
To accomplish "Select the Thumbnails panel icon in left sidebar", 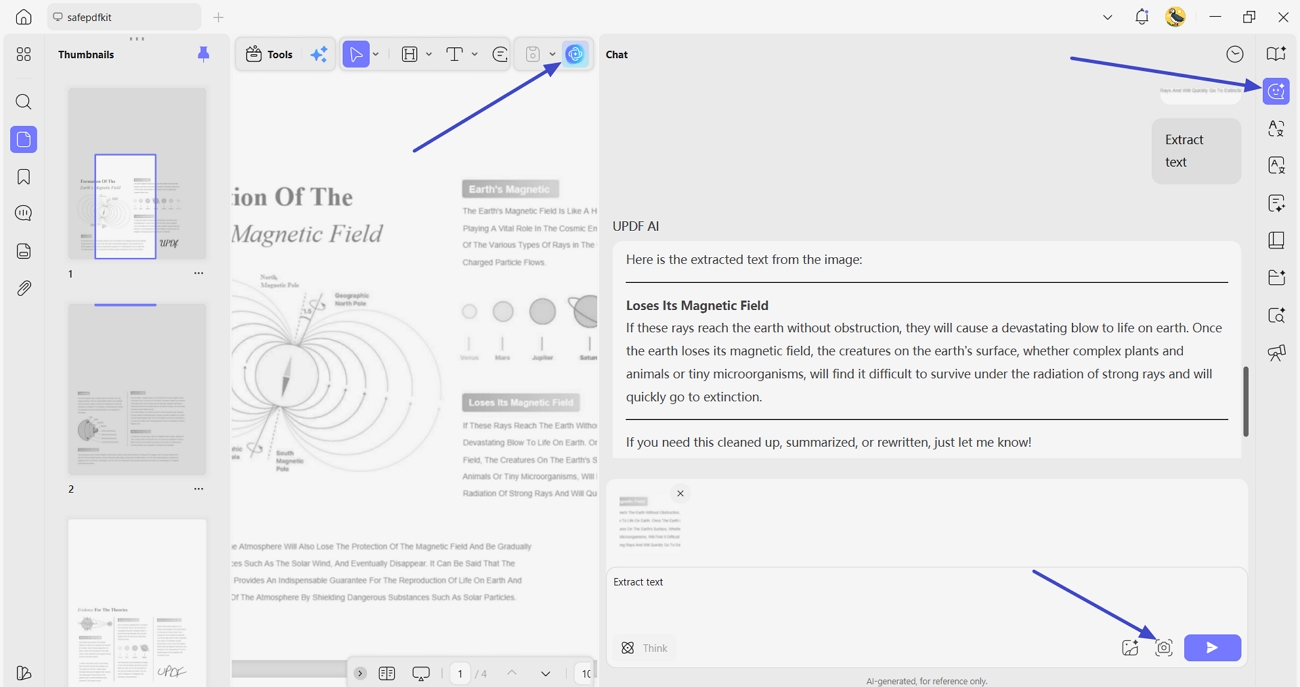I will click(x=24, y=140).
